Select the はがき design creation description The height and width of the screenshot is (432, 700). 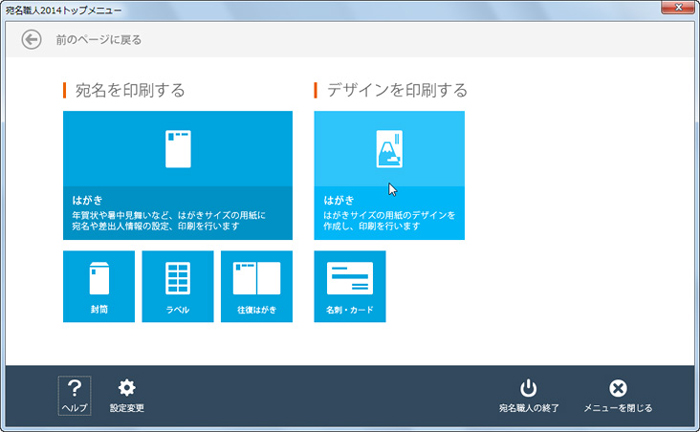(x=389, y=220)
